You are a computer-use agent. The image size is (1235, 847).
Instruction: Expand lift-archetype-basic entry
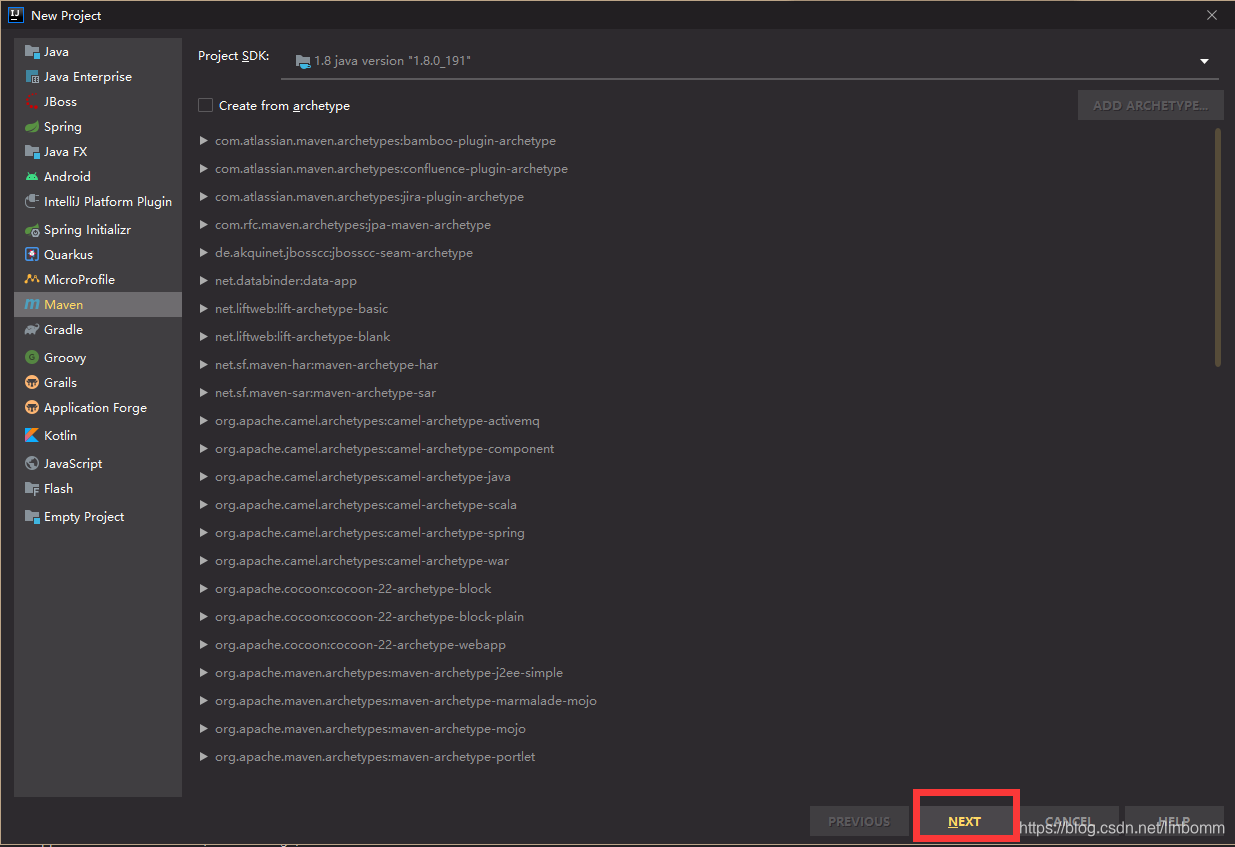click(x=204, y=309)
